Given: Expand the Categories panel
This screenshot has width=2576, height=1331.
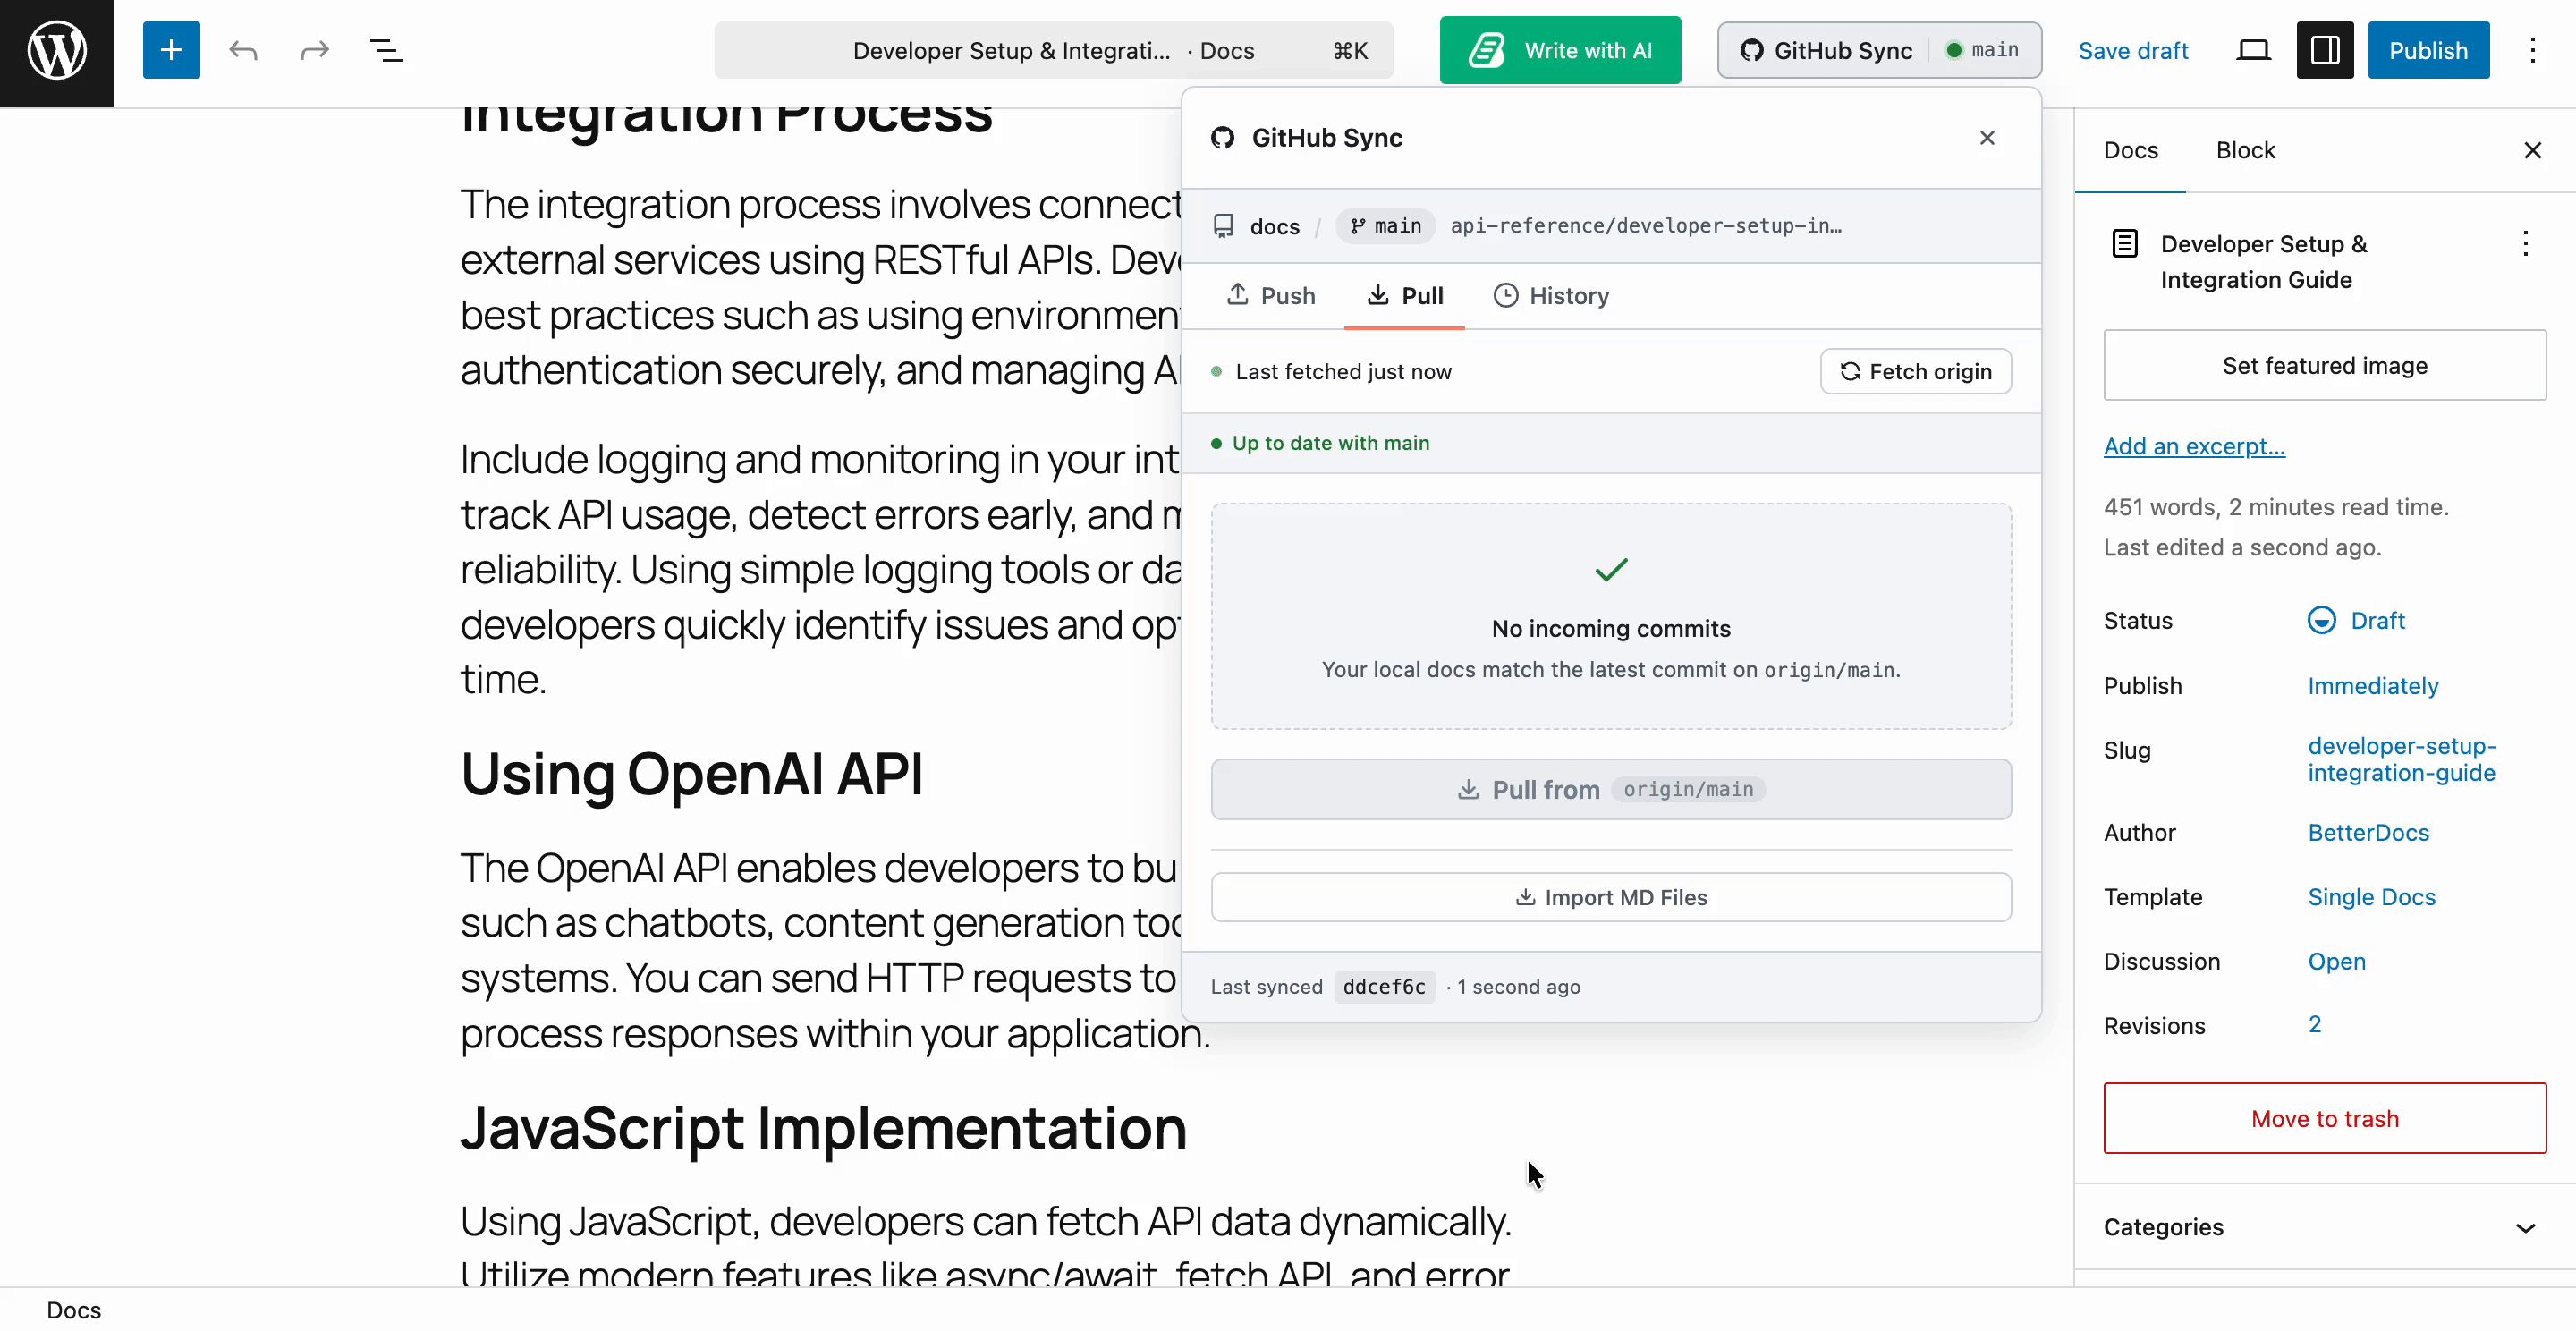Looking at the screenshot, I should pos(2325,1228).
